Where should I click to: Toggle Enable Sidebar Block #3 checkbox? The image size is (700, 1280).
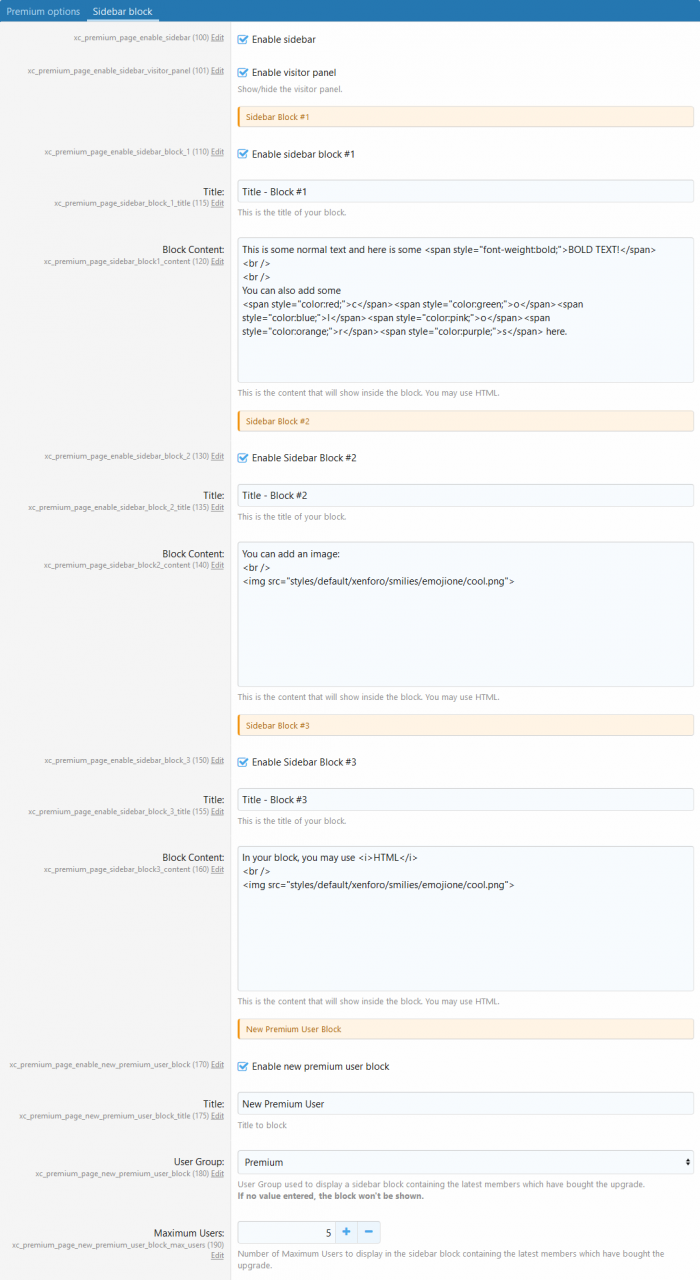pyautogui.click(x=243, y=762)
